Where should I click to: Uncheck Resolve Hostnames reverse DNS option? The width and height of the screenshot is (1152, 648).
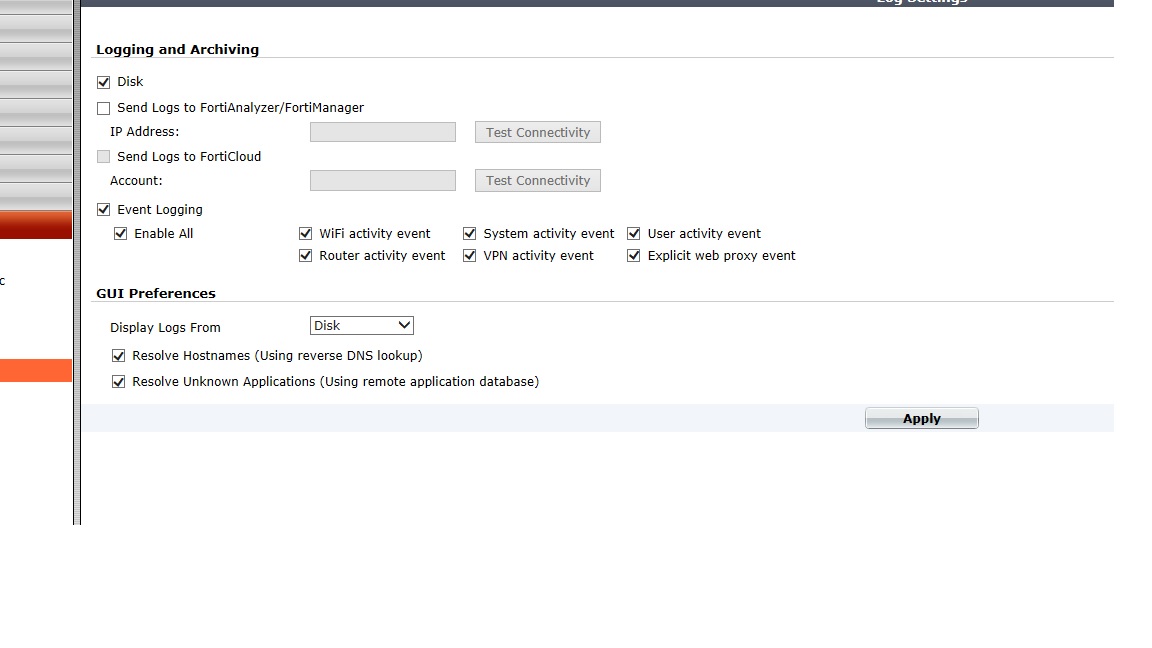(118, 356)
